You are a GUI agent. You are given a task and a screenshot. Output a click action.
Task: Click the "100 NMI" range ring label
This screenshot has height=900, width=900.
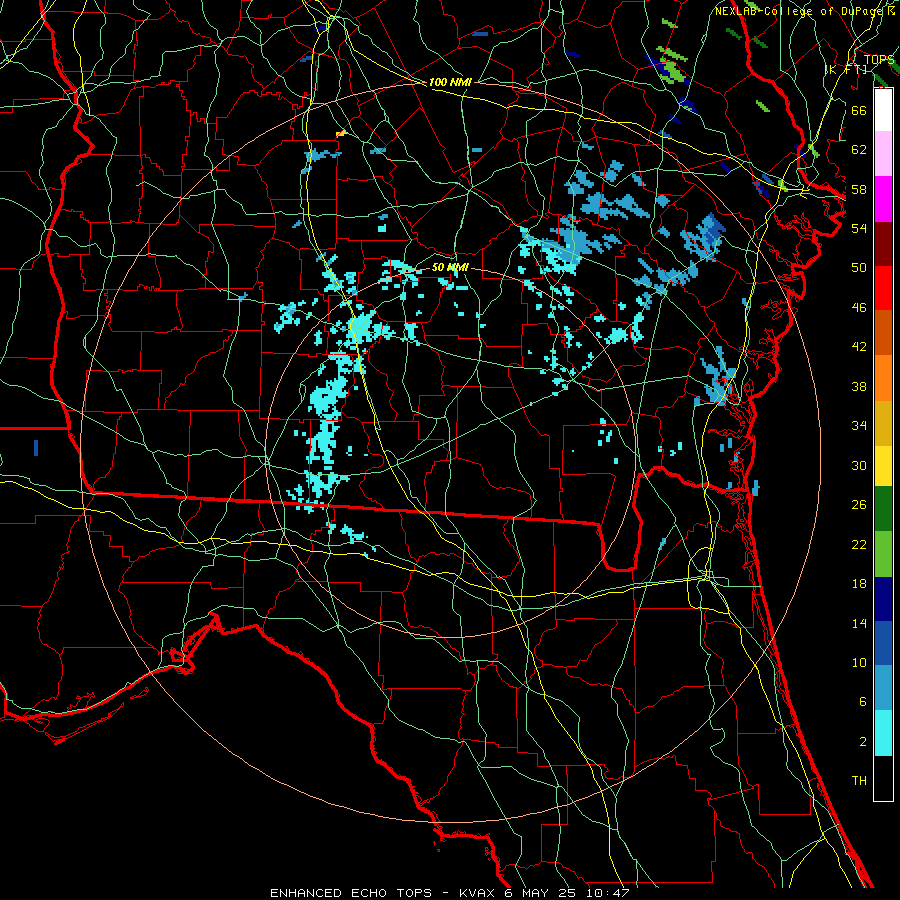click(x=450, y=82)
